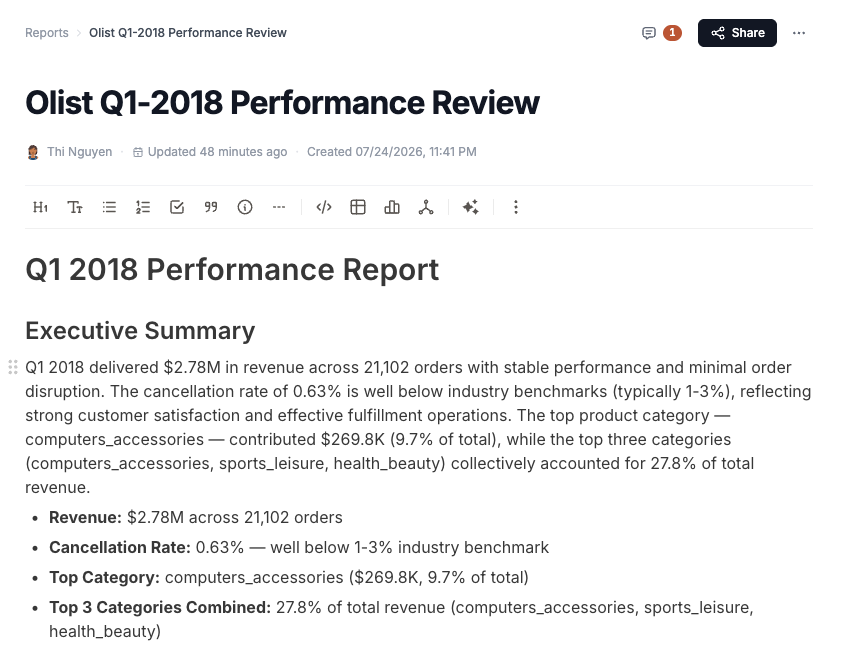Screen dimensions: 858x649
Task: Insert a horizontal divider block
Action: click(x=279, y=207)
